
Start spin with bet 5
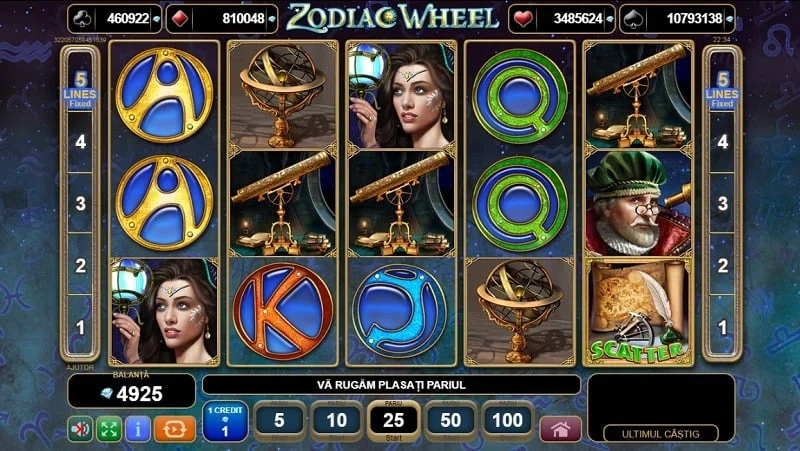(279, 421)
